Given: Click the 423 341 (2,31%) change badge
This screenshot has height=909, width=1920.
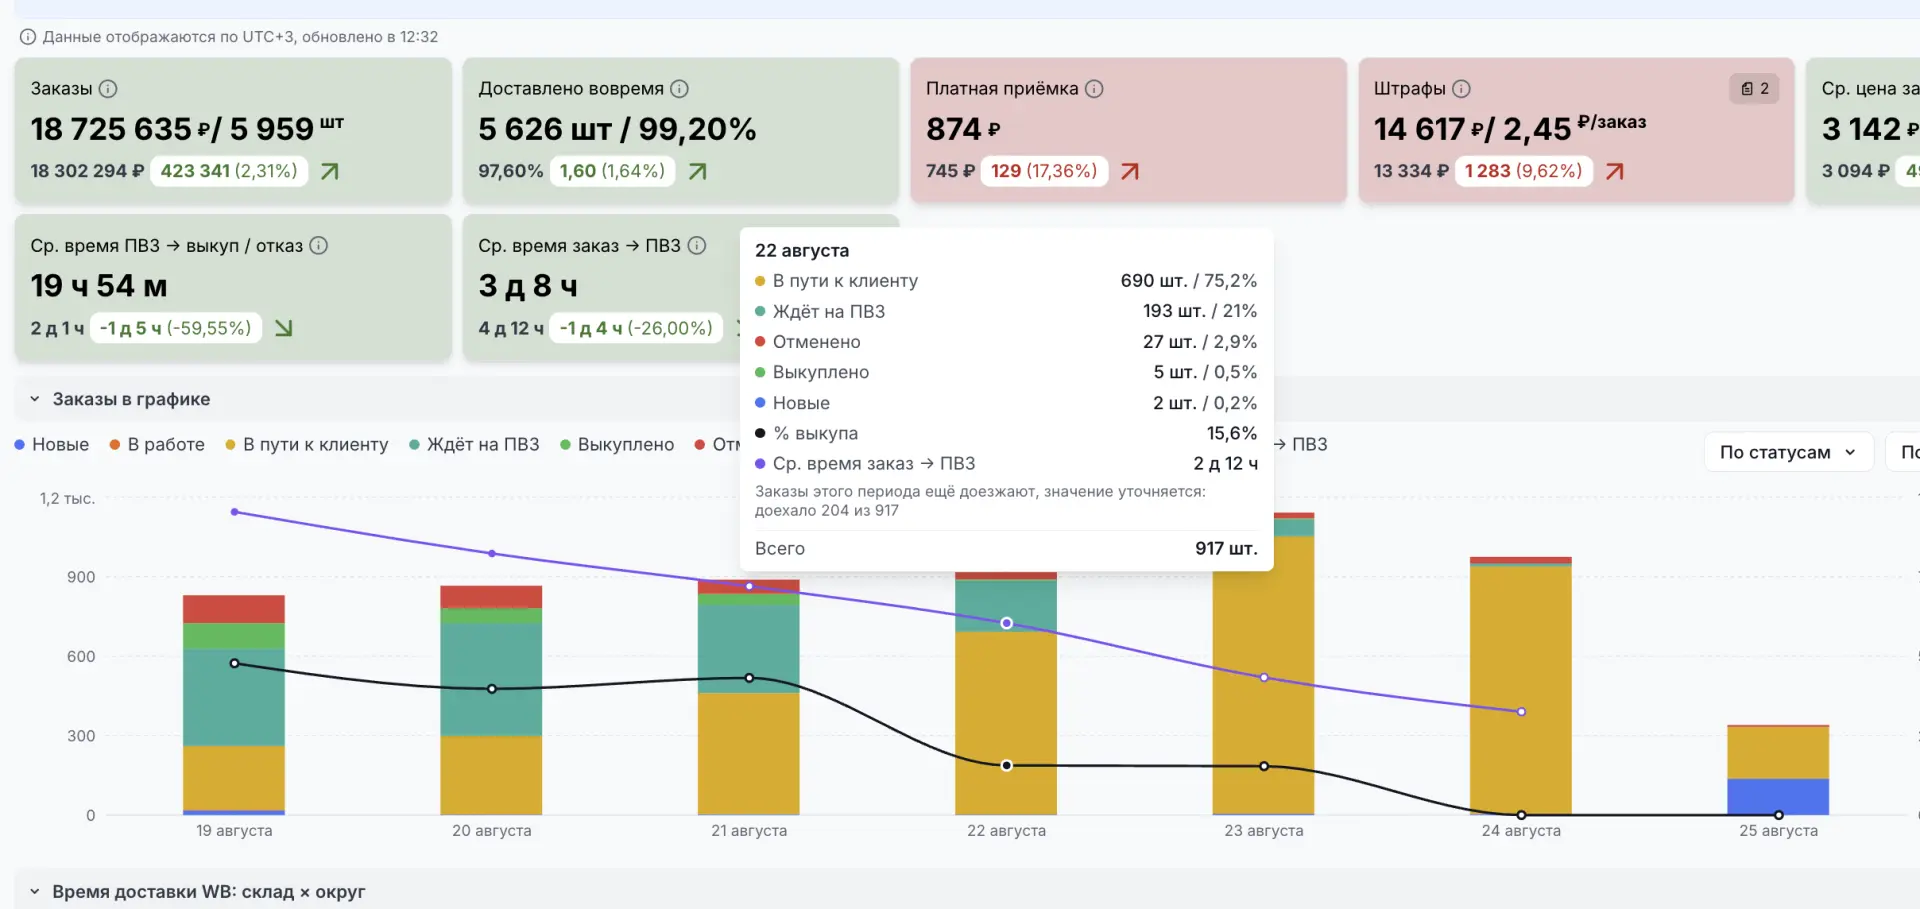Looking at the screenshot, I should click(229, 172).
